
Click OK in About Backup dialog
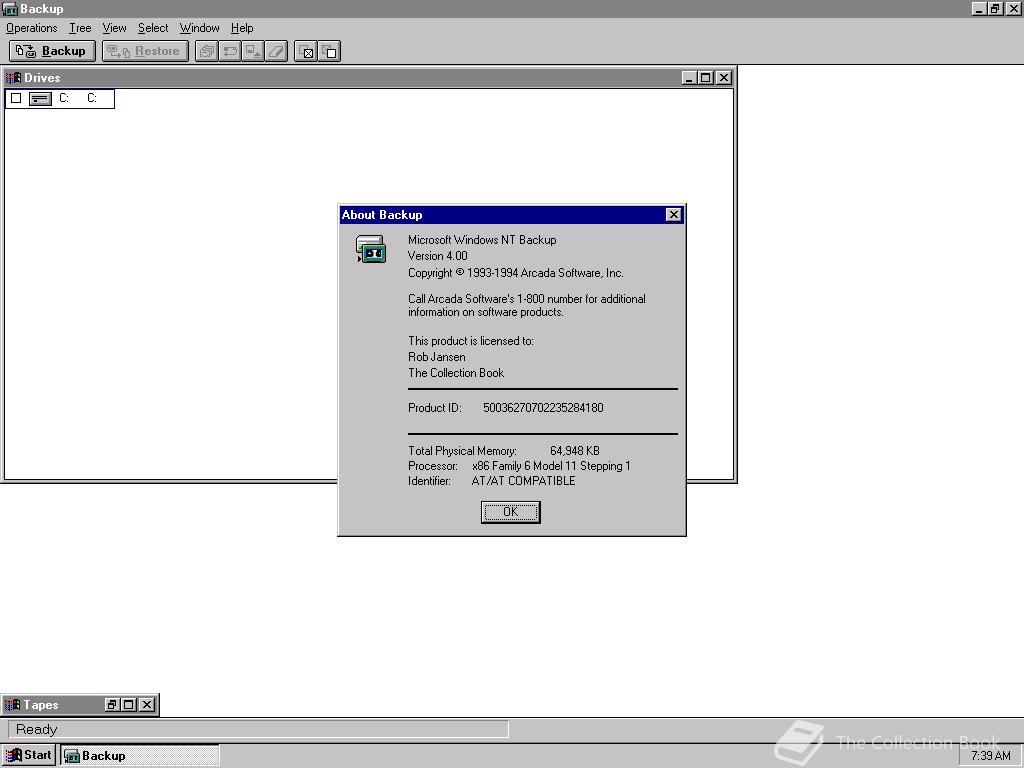(511, 512)
